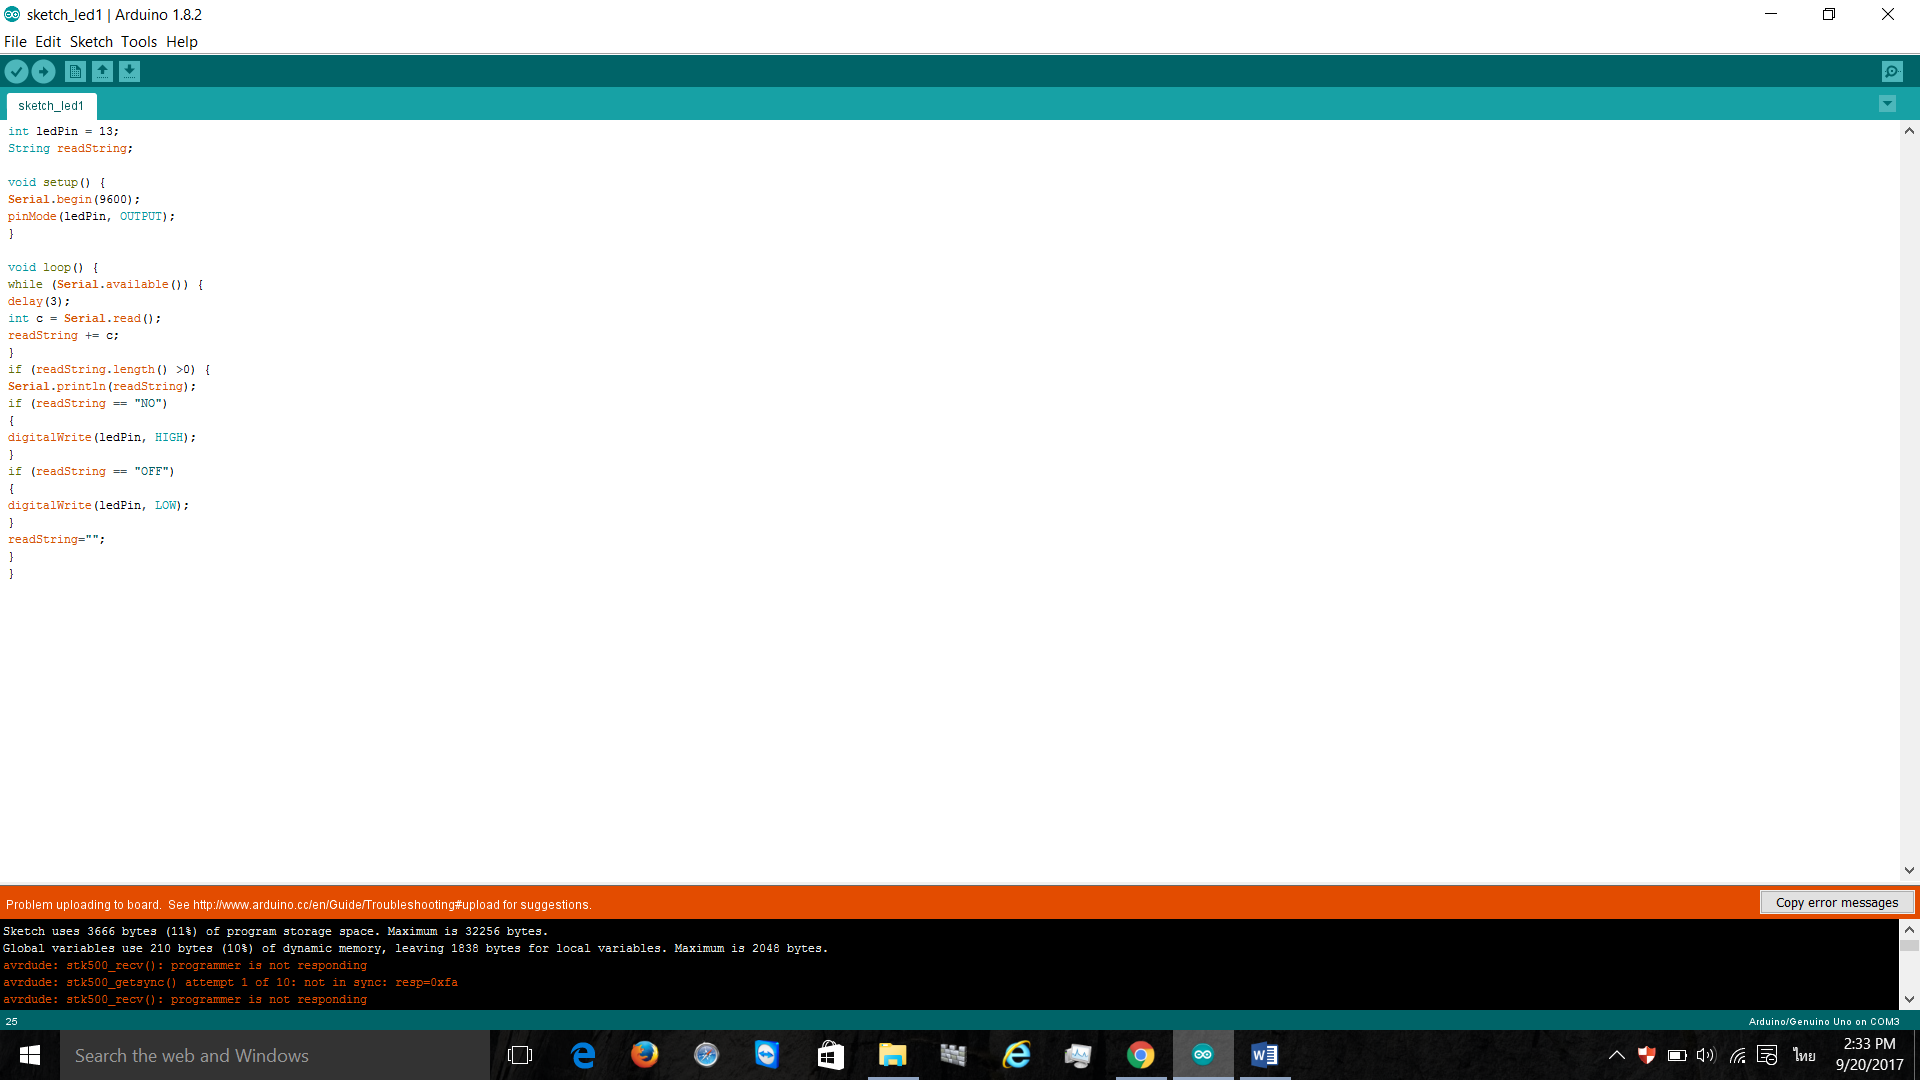Click the 'pinMode(ledPin, OUTPUT);' line
The image size is (1920, 1080).
click(x=91, y=216)
